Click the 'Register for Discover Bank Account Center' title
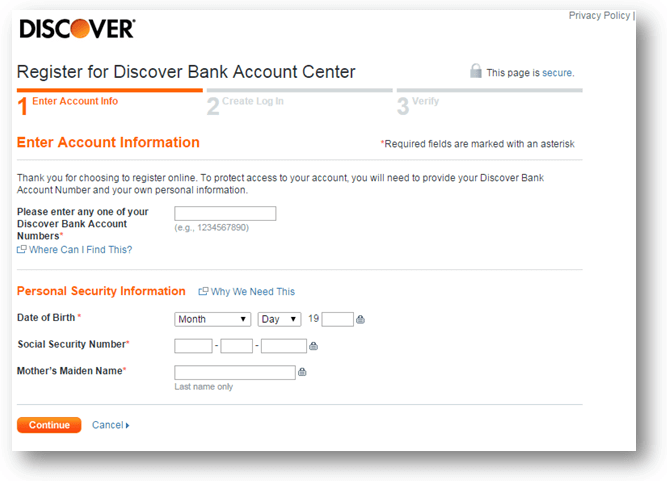Screen dimensions: 667x481 coord(186,72)
